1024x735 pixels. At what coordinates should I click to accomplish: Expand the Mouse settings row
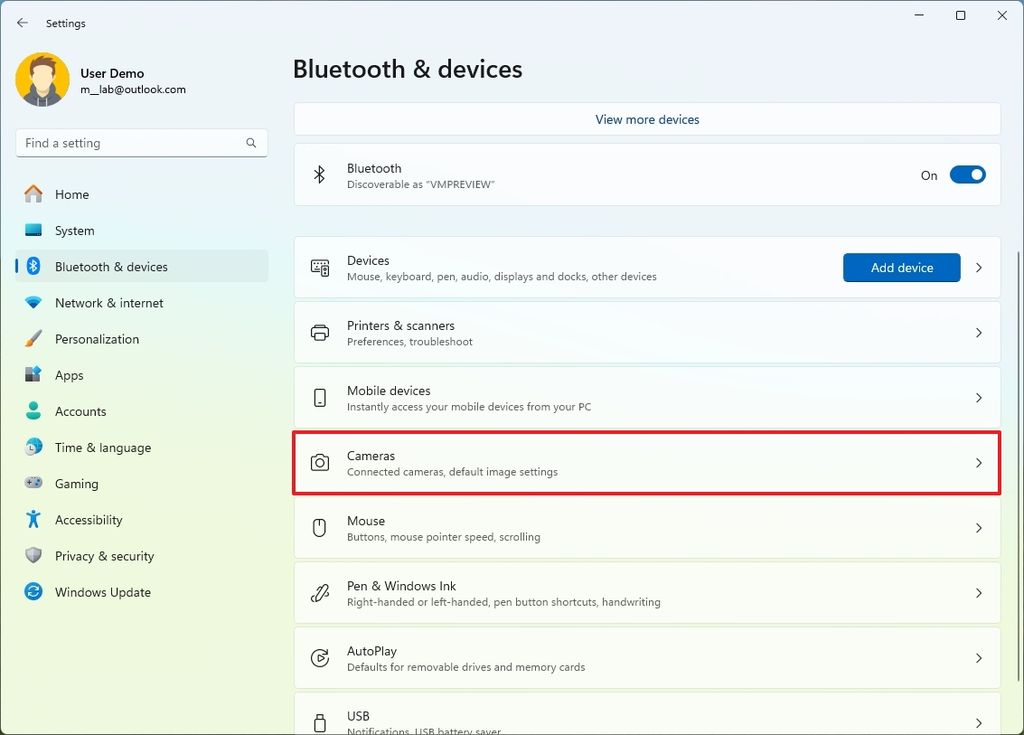tap(978, 528)
